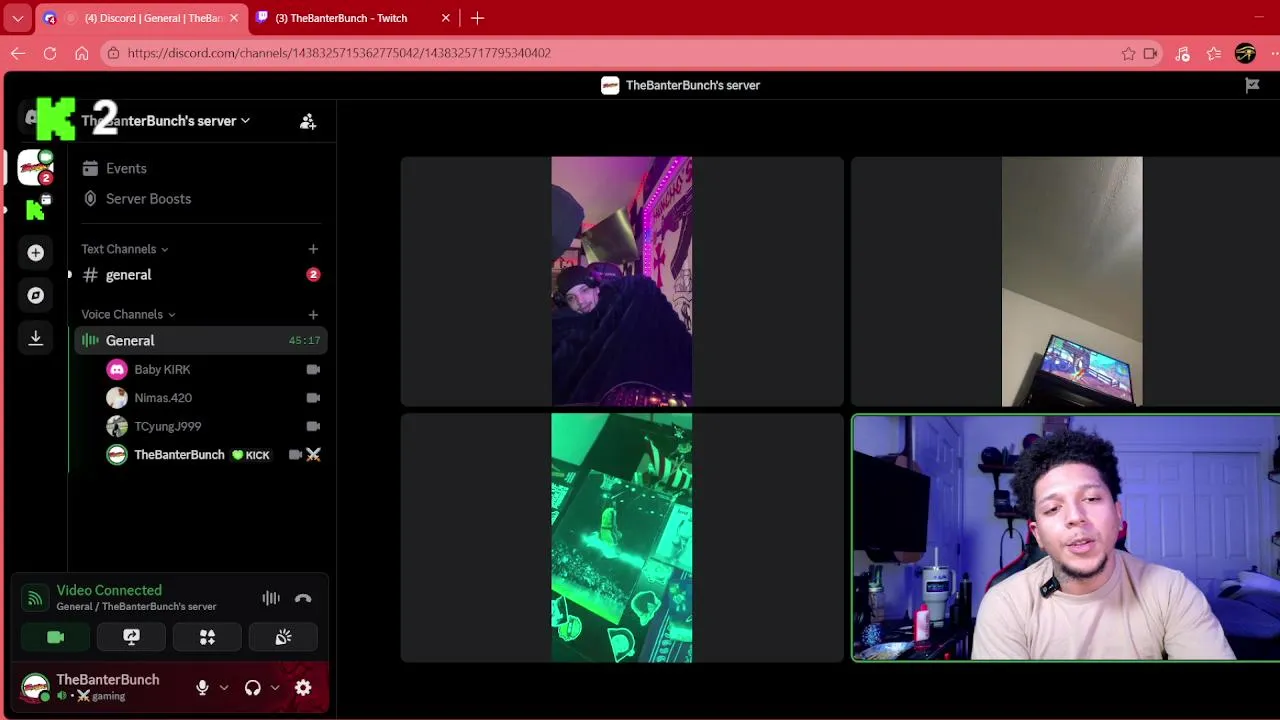This screenshot has height=720, width=1280.
Task: Bookmark this page with the star
Action: point(1128,53)
